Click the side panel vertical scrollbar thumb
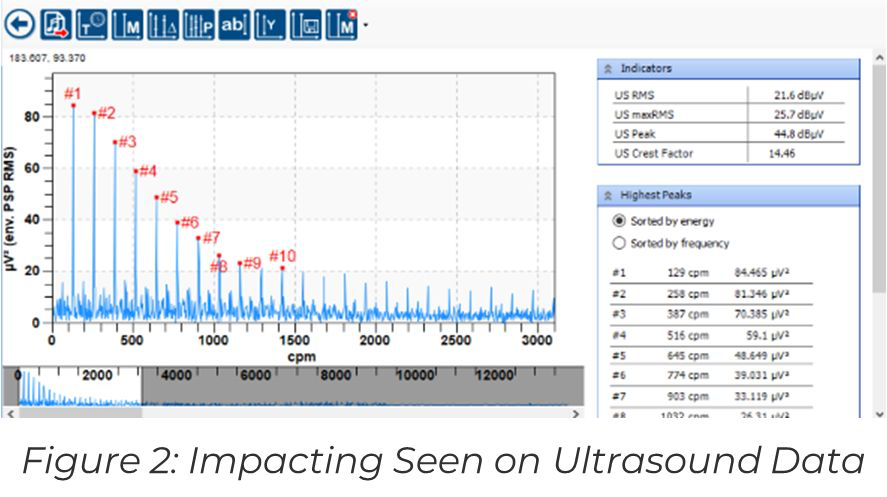 [879, 179]
